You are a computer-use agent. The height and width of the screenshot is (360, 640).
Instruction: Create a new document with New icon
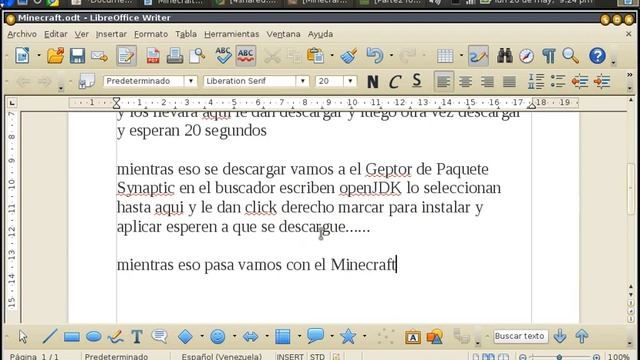[22, 56]
